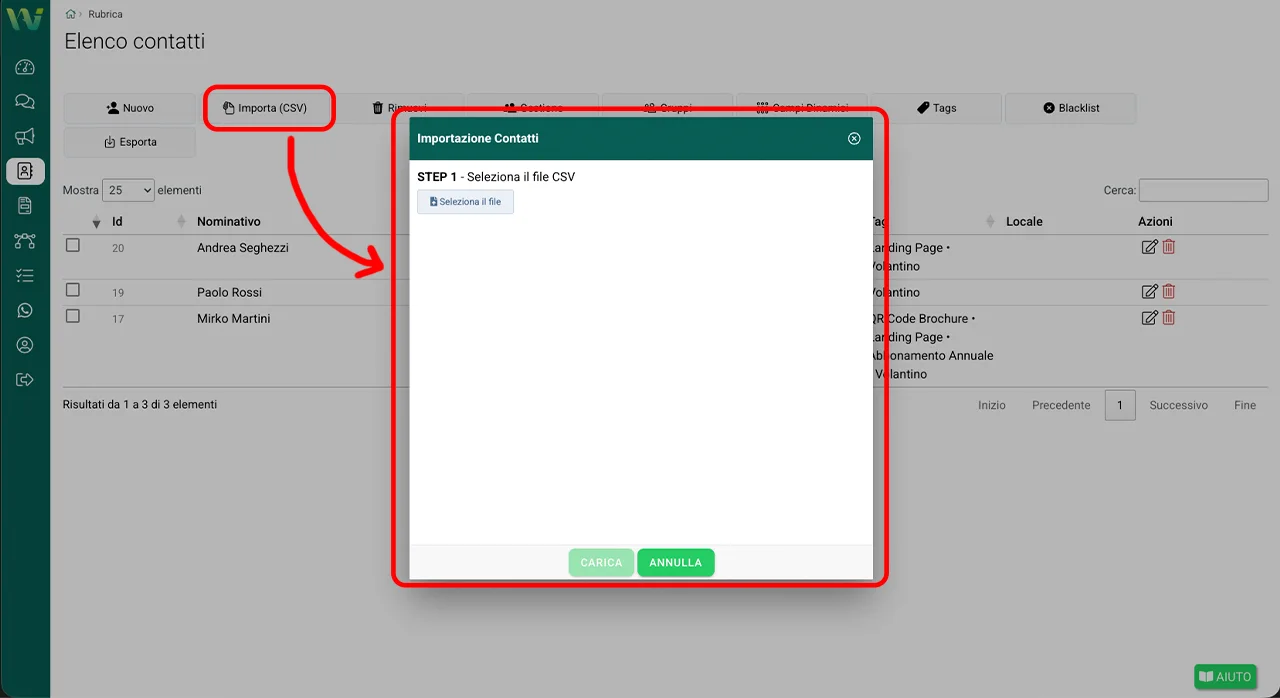Image resolution: width=1280 pixels, height=698 pixels.
Task: Open the Tags manager
Action: [936, 108]
